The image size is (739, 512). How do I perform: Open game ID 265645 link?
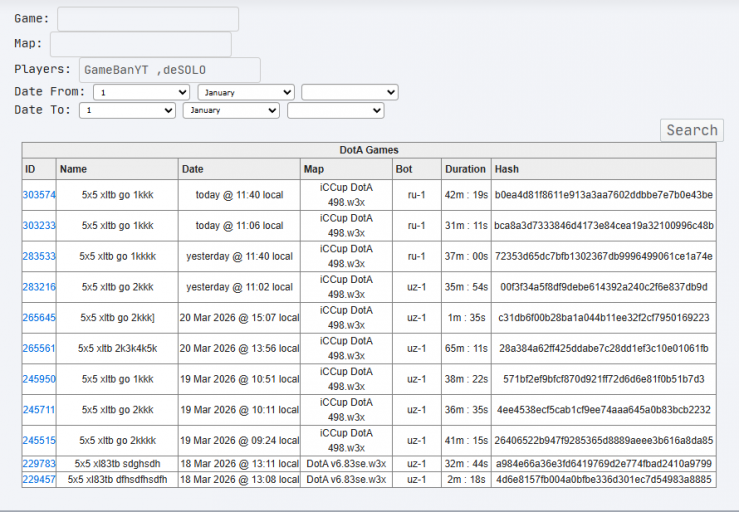(x=39, y=317)
